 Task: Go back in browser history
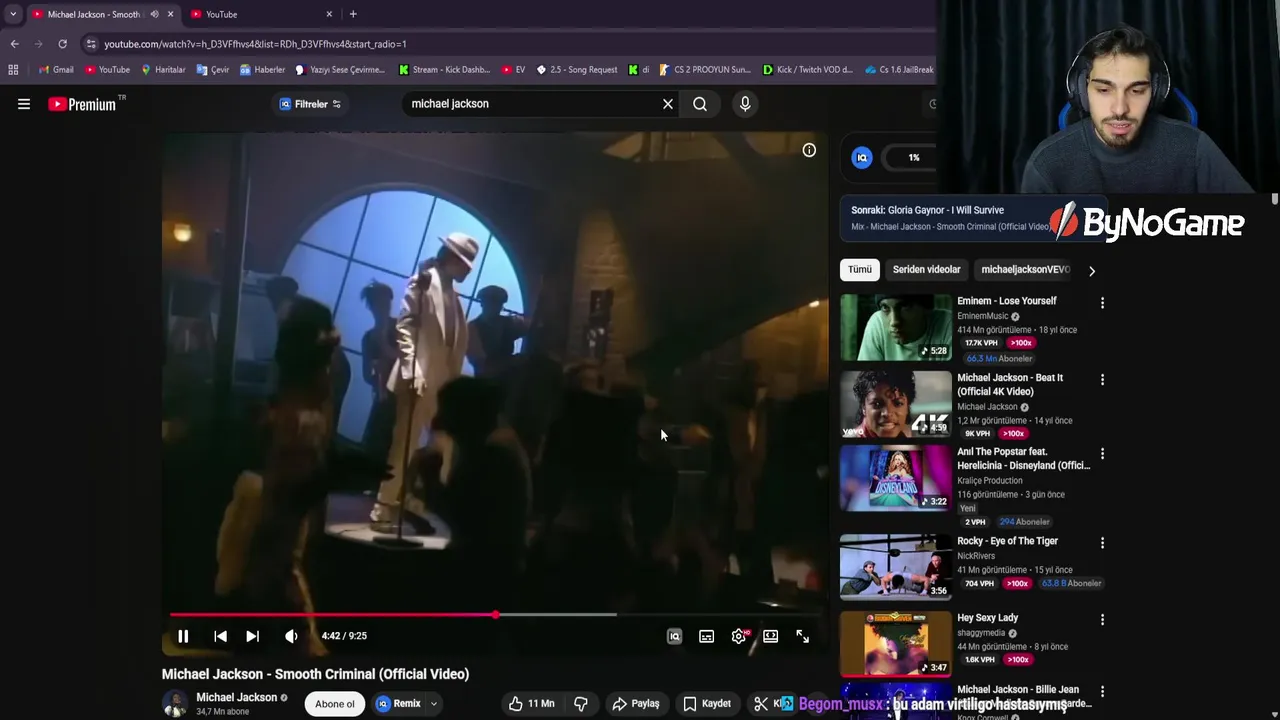click(x=14, y=44)
